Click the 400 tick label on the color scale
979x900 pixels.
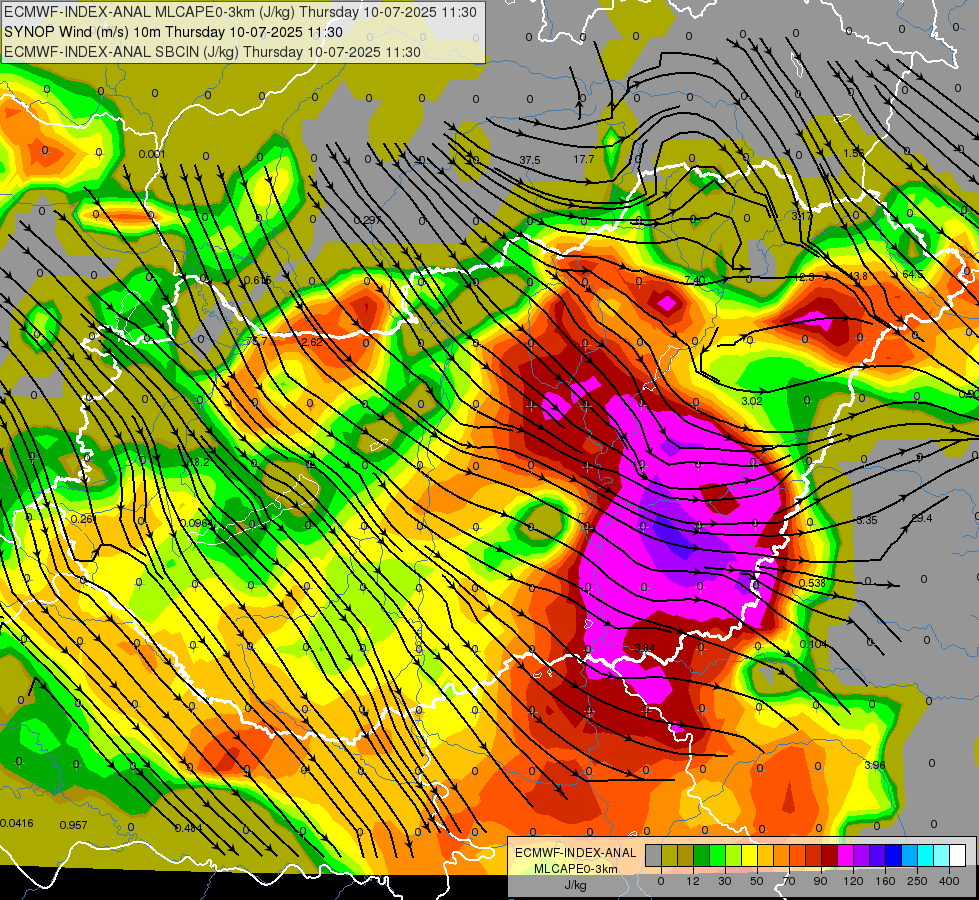tap(949, 881)
